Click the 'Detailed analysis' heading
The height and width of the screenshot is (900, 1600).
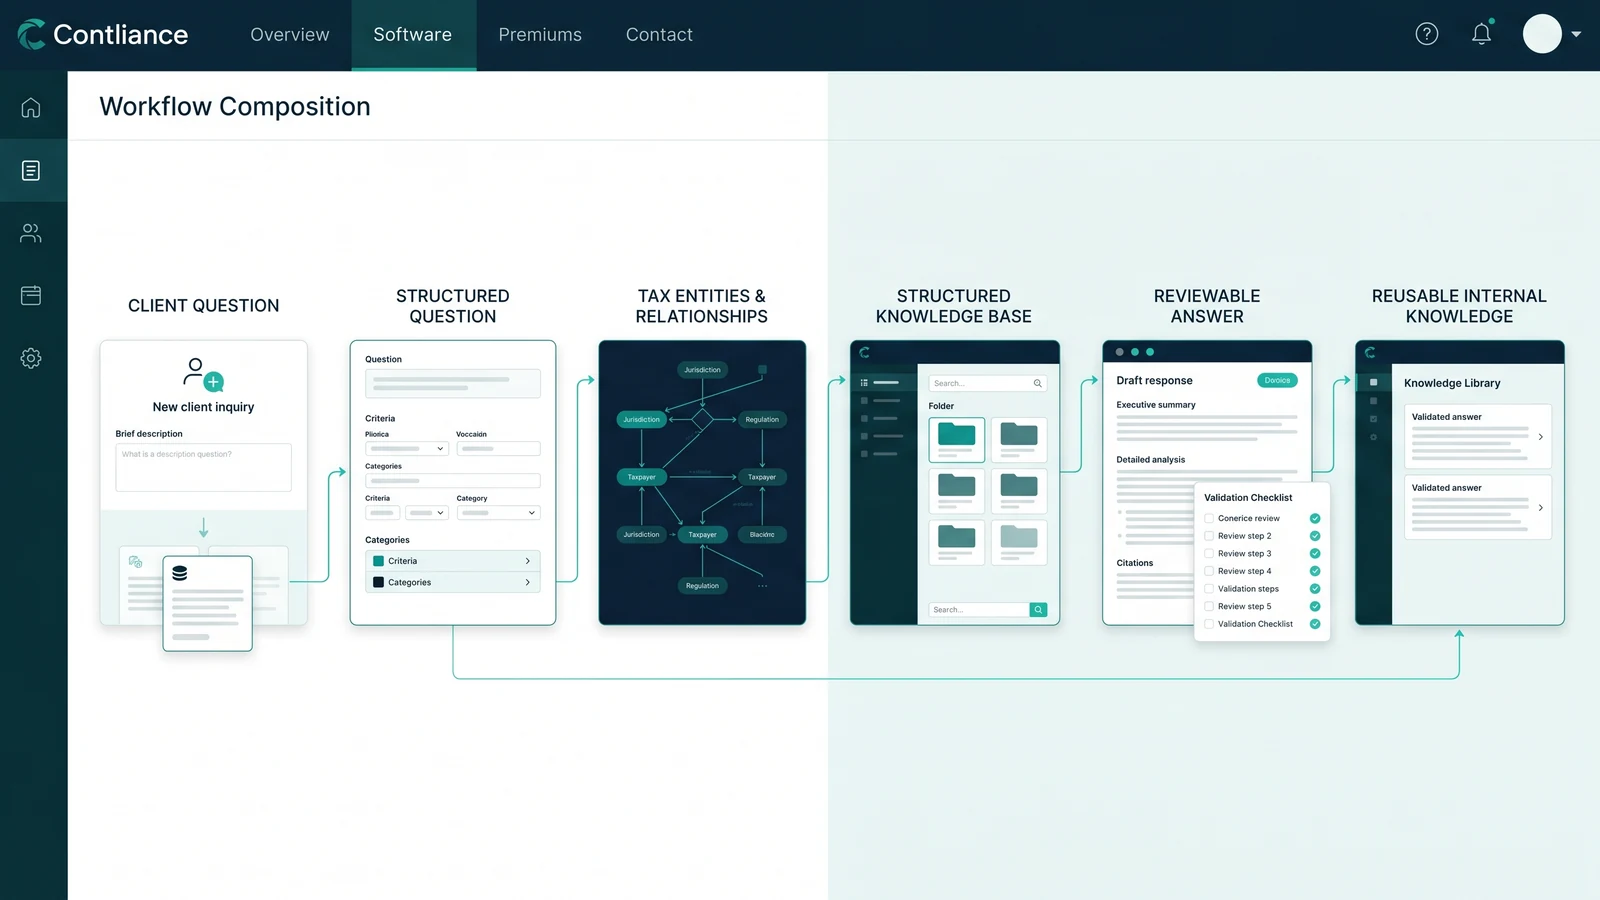pyautogui.click(x=1151, y=460)
